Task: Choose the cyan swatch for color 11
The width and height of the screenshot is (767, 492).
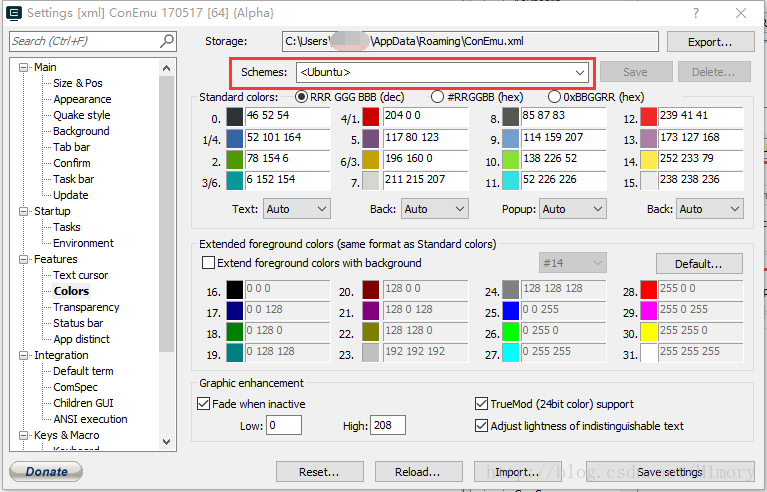Action: [511, 181]
